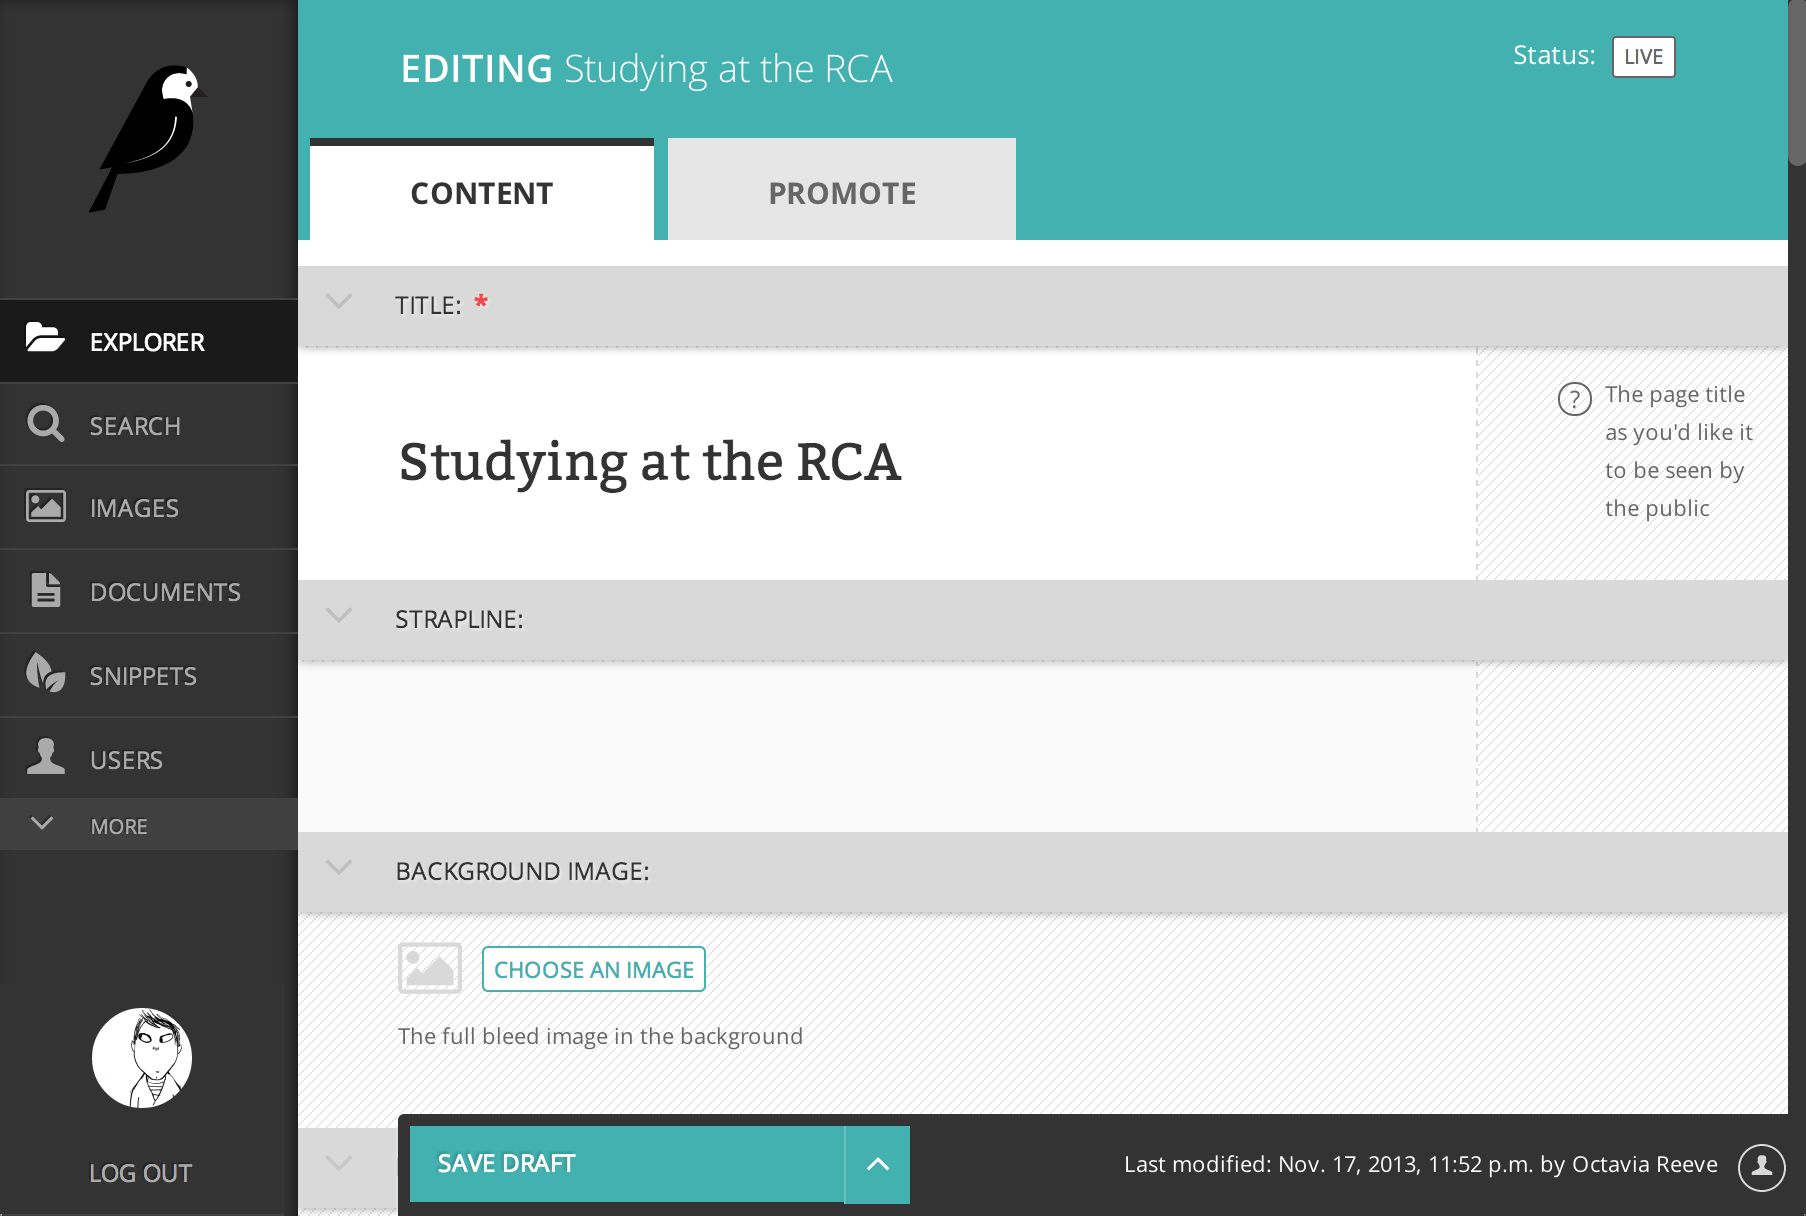Click into the Strapline text field
Viewport: 1806px width, 1216px height.
[x=886, y=746]
